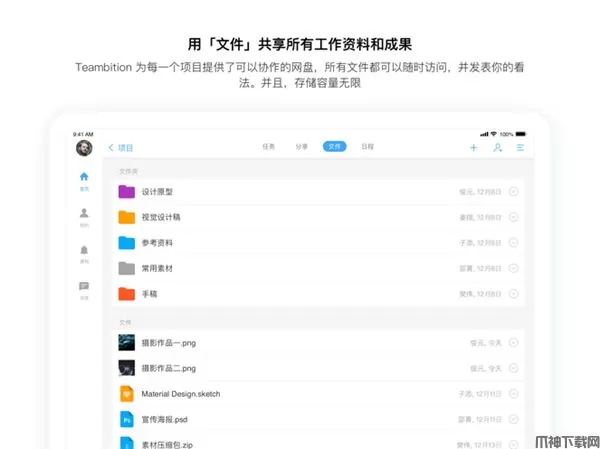Click the 9:41 AM status bar clock
Viewport: 600px width, 449px height.
point(83,134)
